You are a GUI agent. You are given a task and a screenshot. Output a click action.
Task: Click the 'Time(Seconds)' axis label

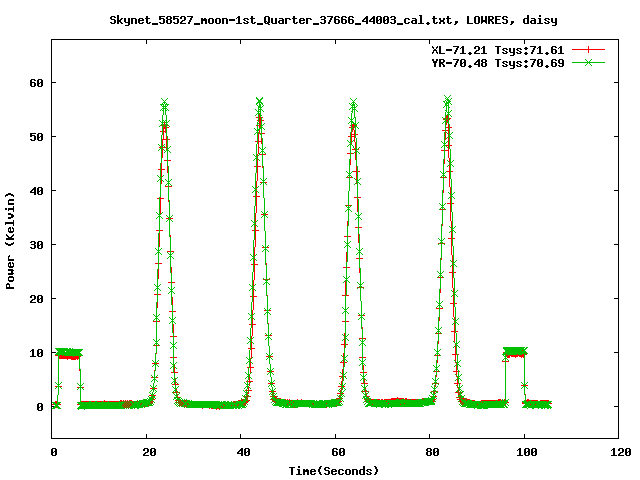333,471
